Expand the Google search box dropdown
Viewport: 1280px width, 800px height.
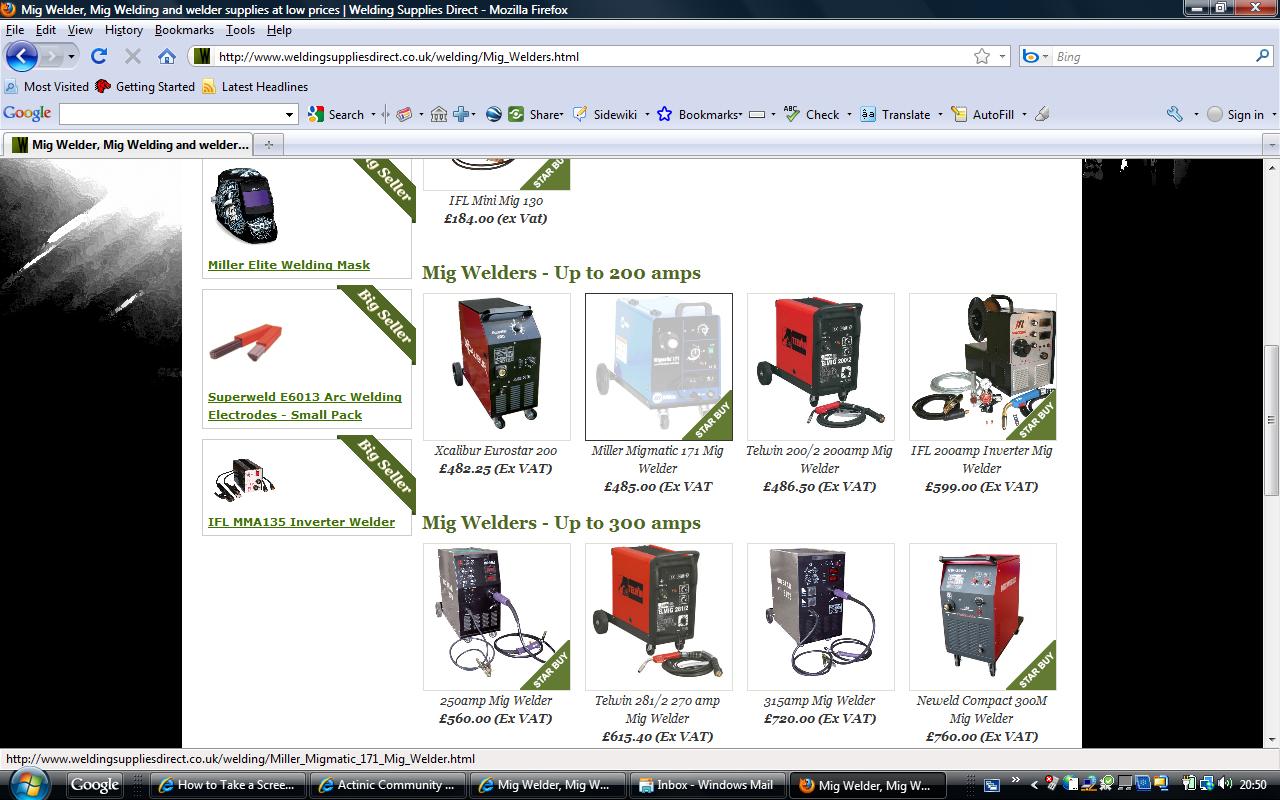click(x=290, y=114)
